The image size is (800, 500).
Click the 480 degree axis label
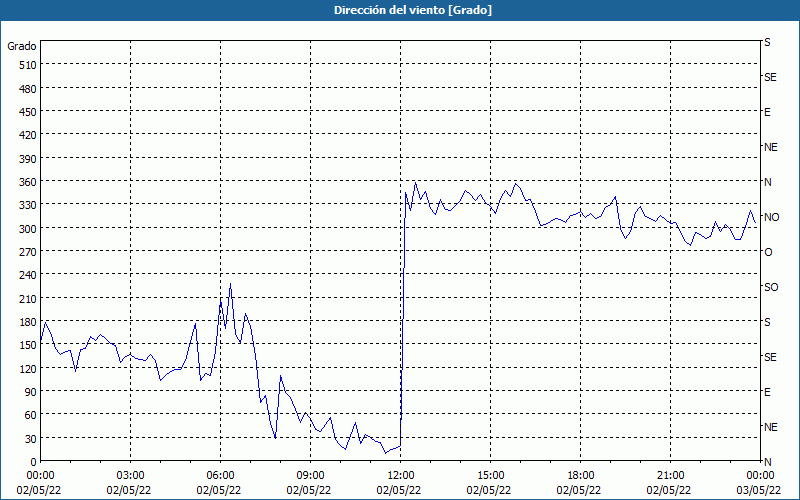(x=29, y=89)
